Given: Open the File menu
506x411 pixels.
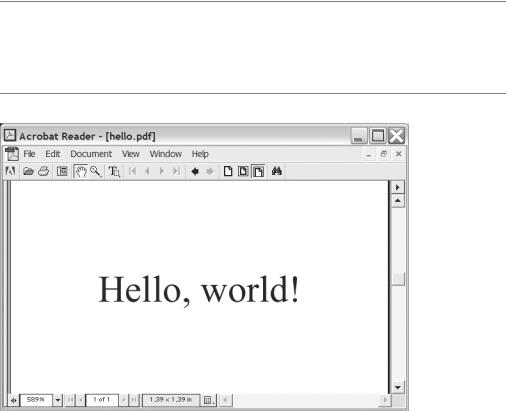Looking at the screenshot, I should 29,154.
